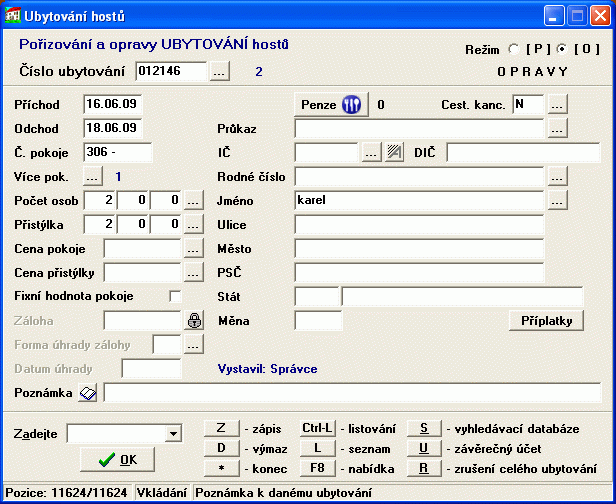Click the Cest. kanc. field with N
The image size is (616, 504).
528,104
